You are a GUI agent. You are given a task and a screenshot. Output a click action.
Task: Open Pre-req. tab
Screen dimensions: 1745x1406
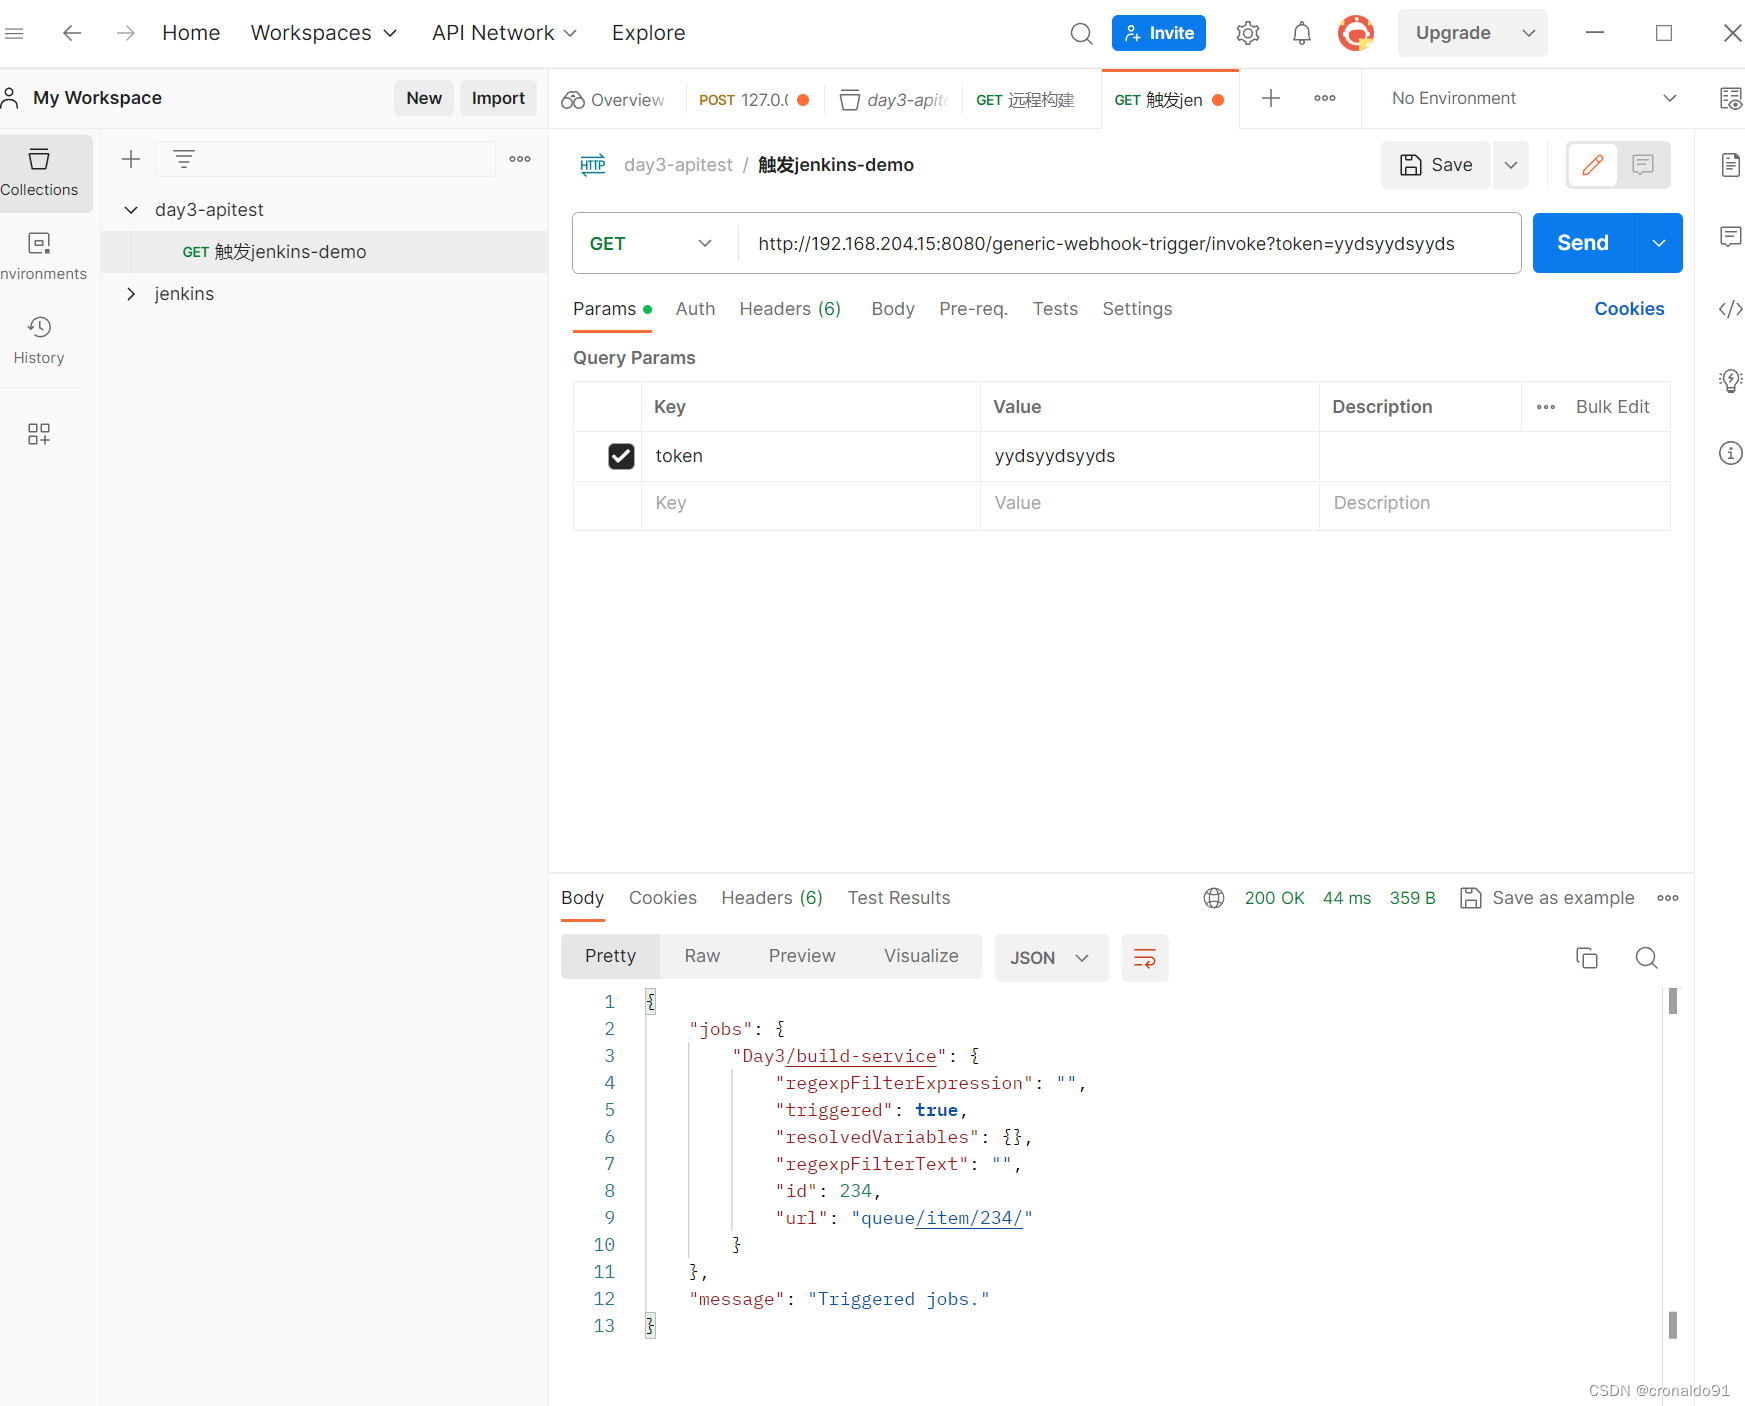[973, 309]
